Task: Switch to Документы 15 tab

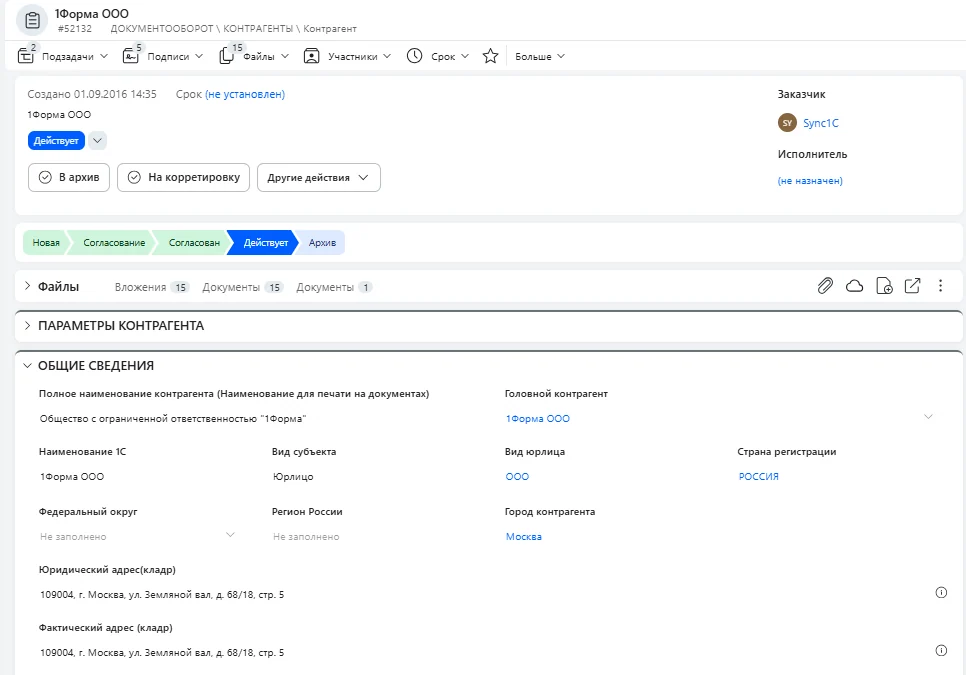Action: coord(243,287)
